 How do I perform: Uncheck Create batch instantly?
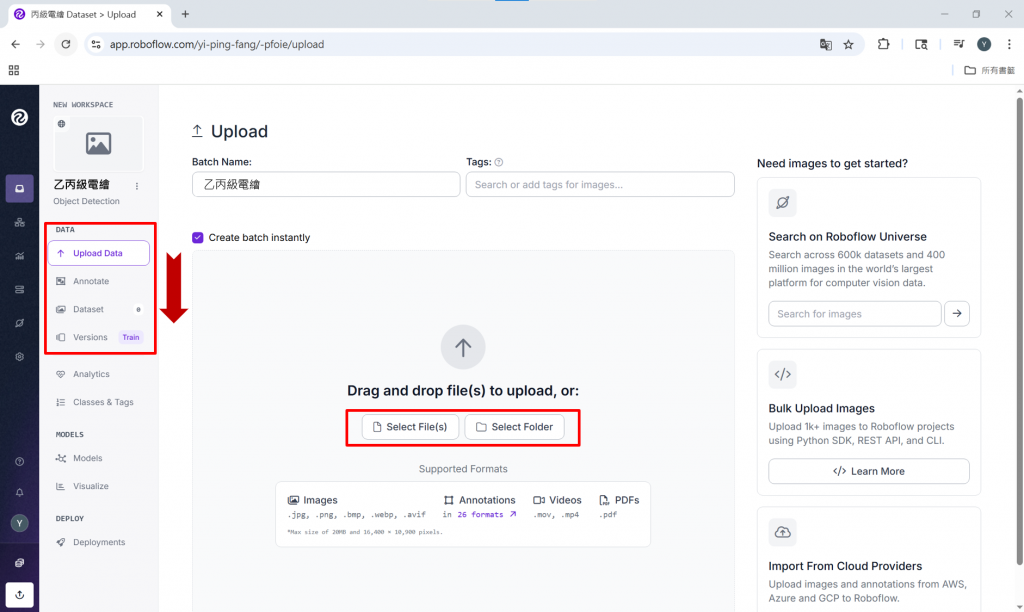(x=198, y=238)
